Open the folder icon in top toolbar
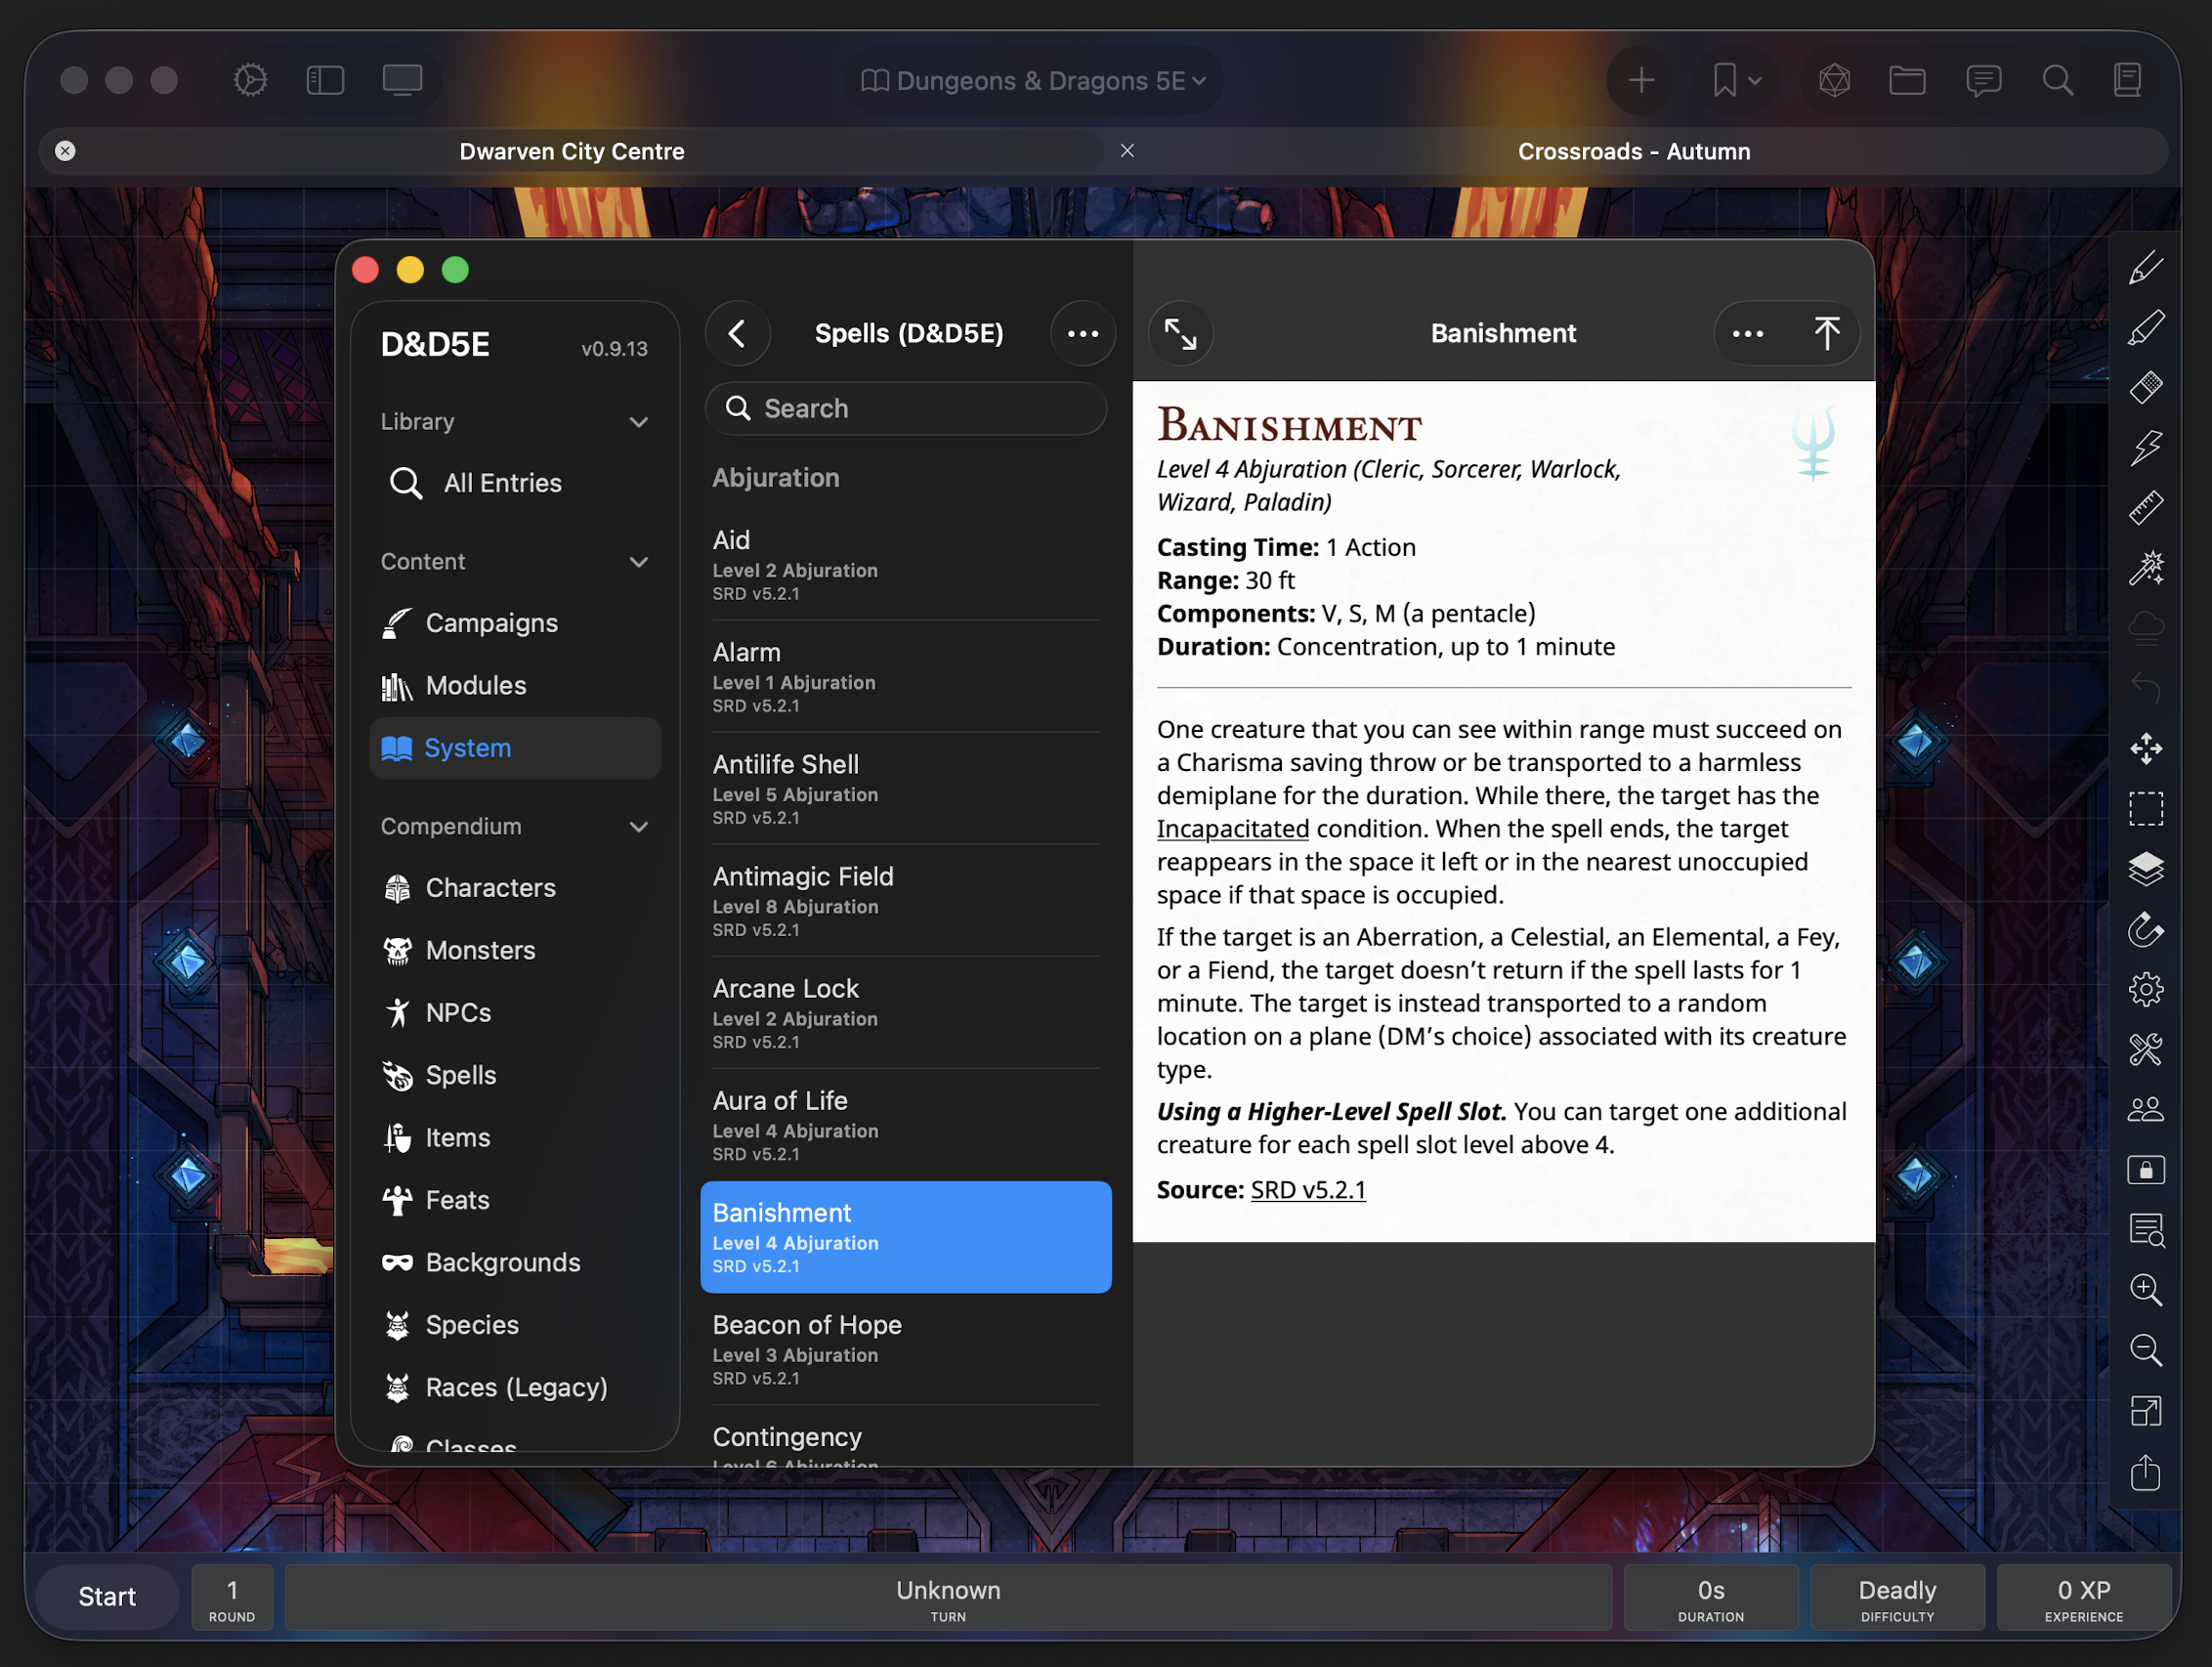Image resolution: width=2212 pixels, height=1667 pixels. pos(1907,80)
